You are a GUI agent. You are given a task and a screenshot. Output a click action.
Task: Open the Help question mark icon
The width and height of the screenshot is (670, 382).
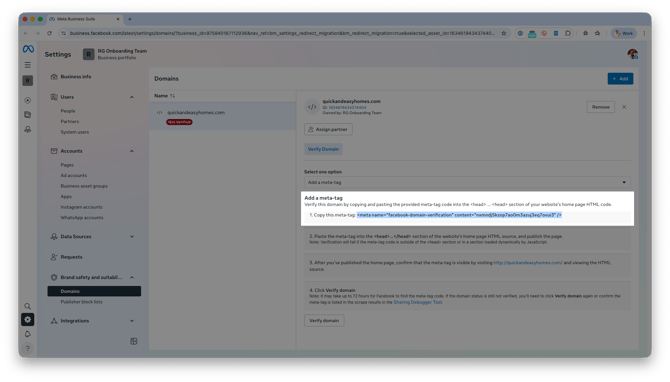28,348
